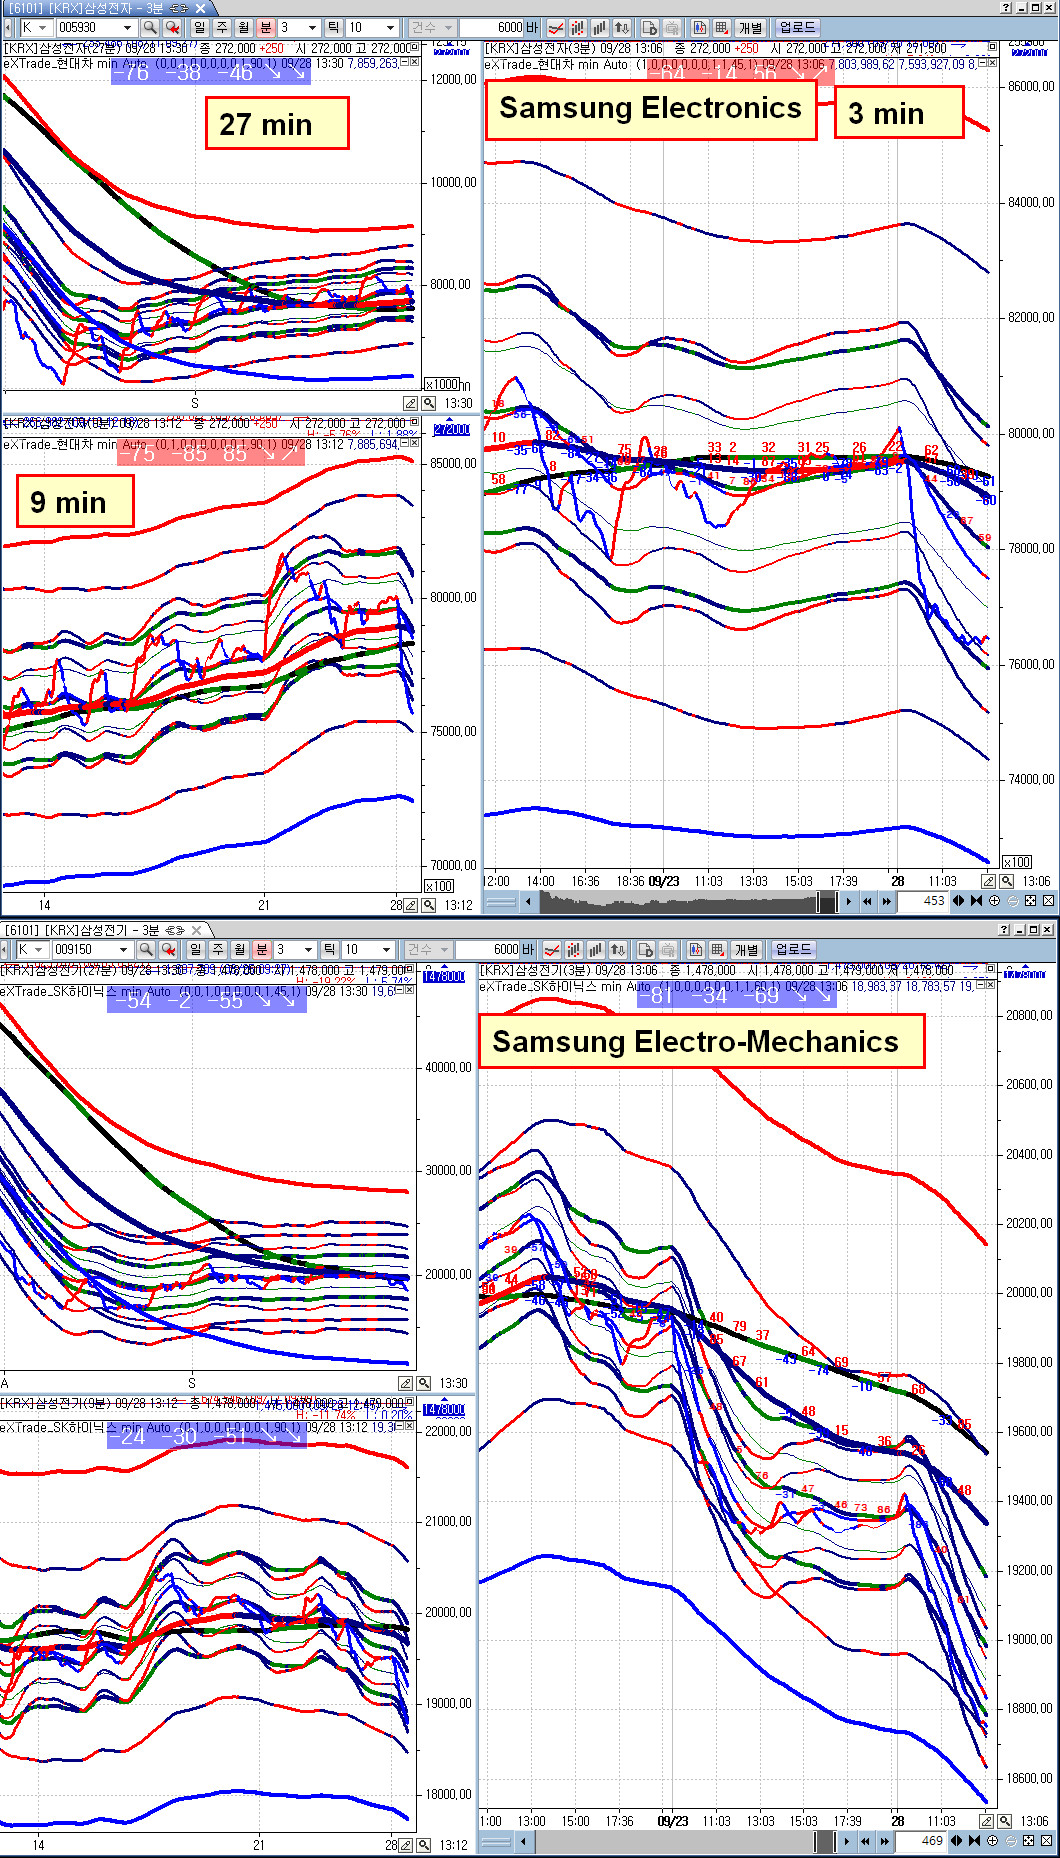This screenshot has height=1858, width=1060.
Task: Click the up/down arrows icon in Samsung Electronics toolbar
Action: (622, 28)
